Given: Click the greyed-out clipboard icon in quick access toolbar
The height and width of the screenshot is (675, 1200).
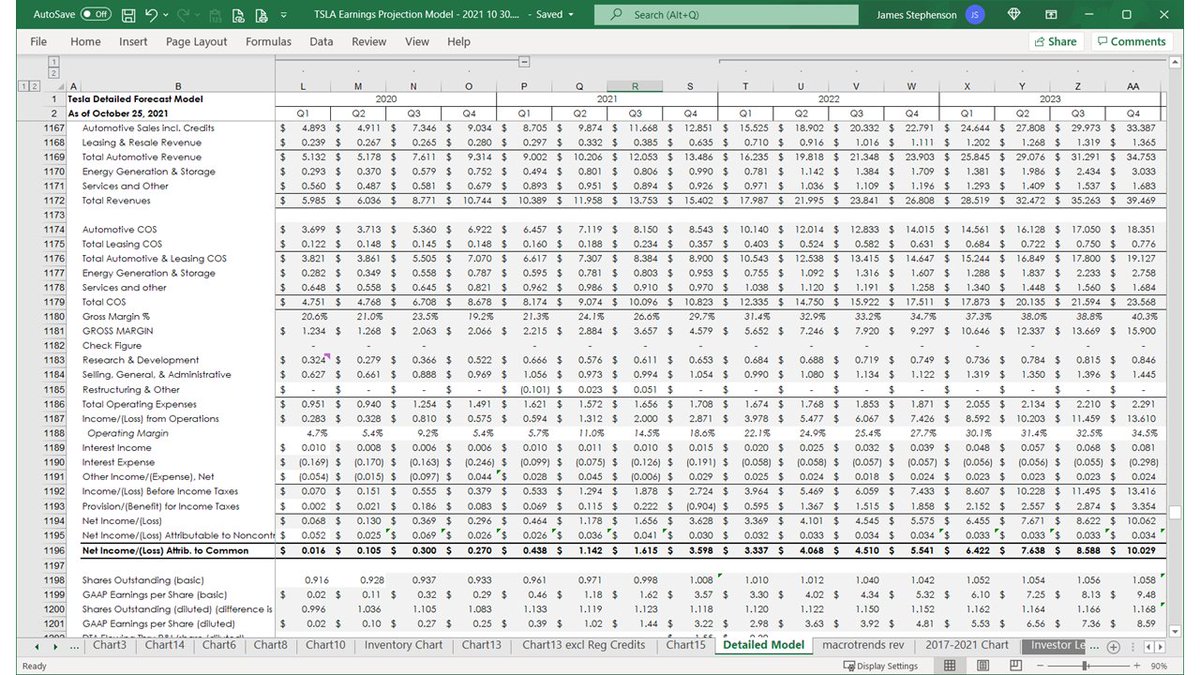Looking at the screenshot, I should pos(213,15).
